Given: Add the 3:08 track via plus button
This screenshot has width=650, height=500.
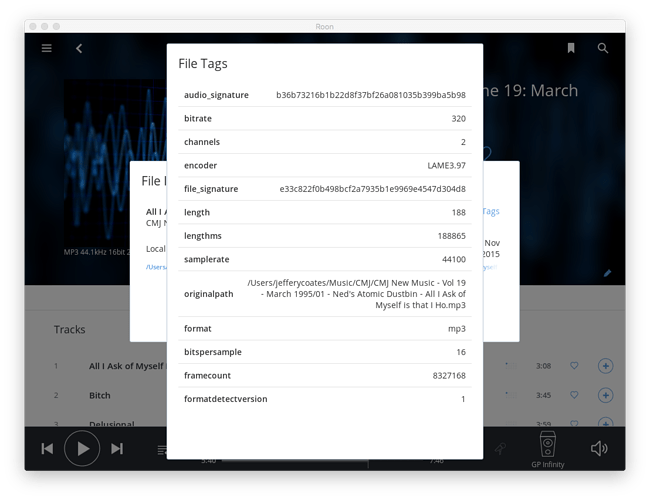Looking at the screenshot, I should click(605, 366).
